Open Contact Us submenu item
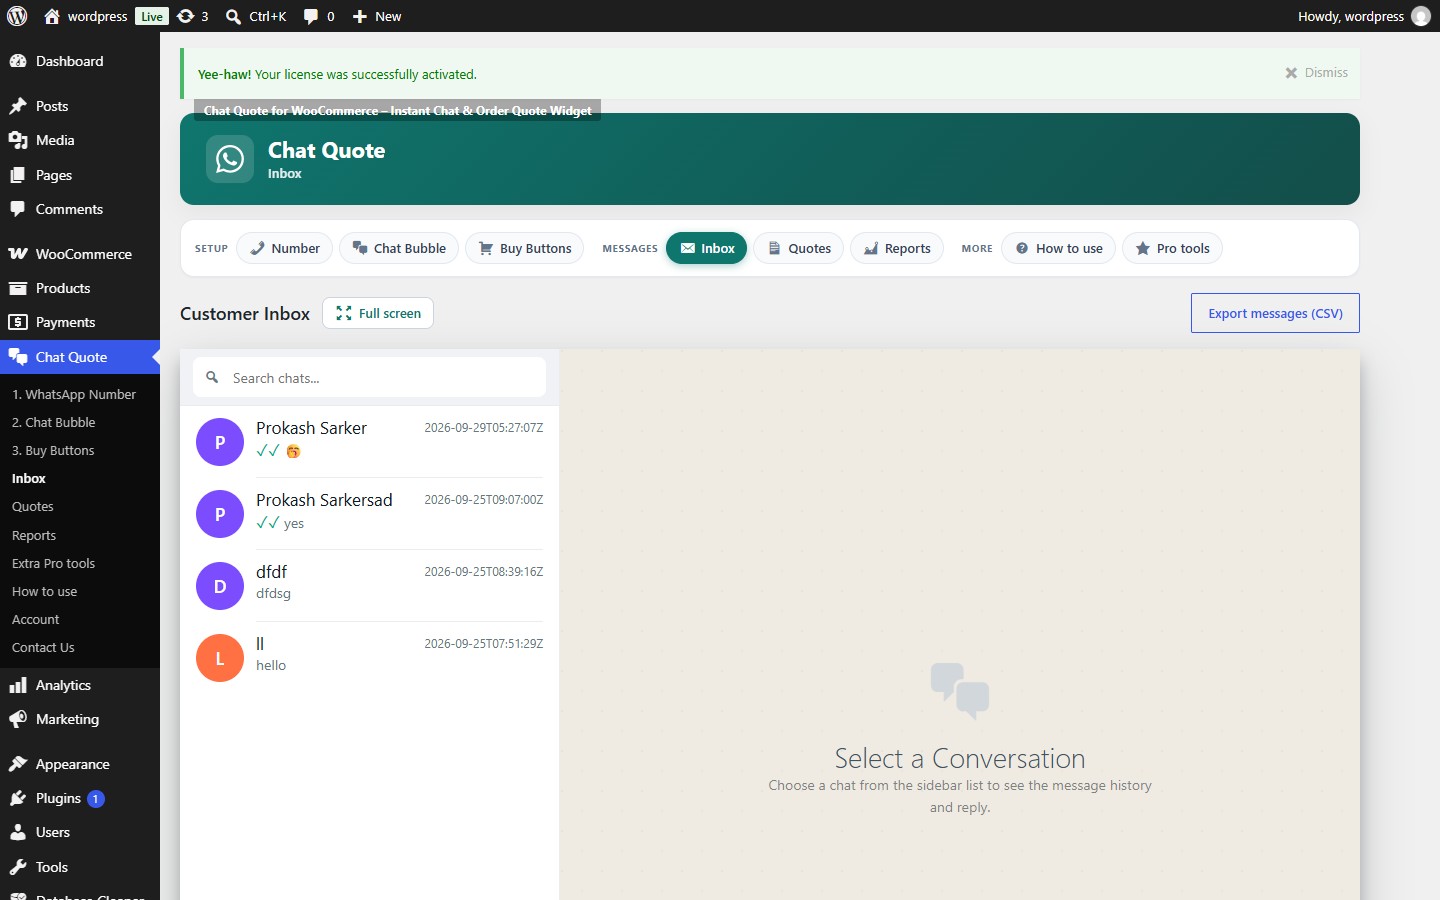The image size is (1440, 900). coord(43,647)
